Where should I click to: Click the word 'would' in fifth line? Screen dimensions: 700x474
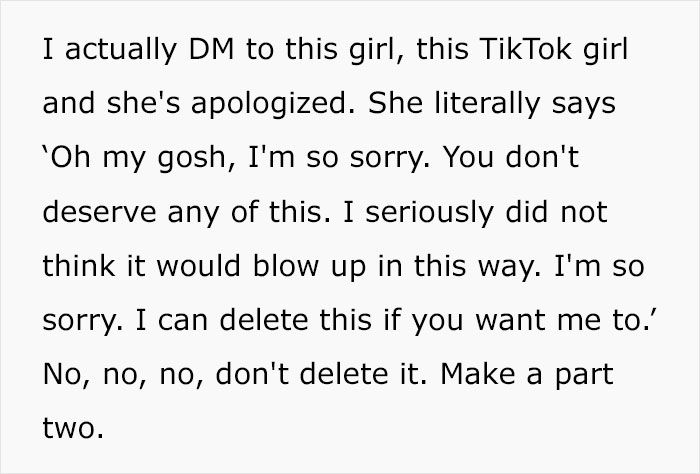point(199,265)
